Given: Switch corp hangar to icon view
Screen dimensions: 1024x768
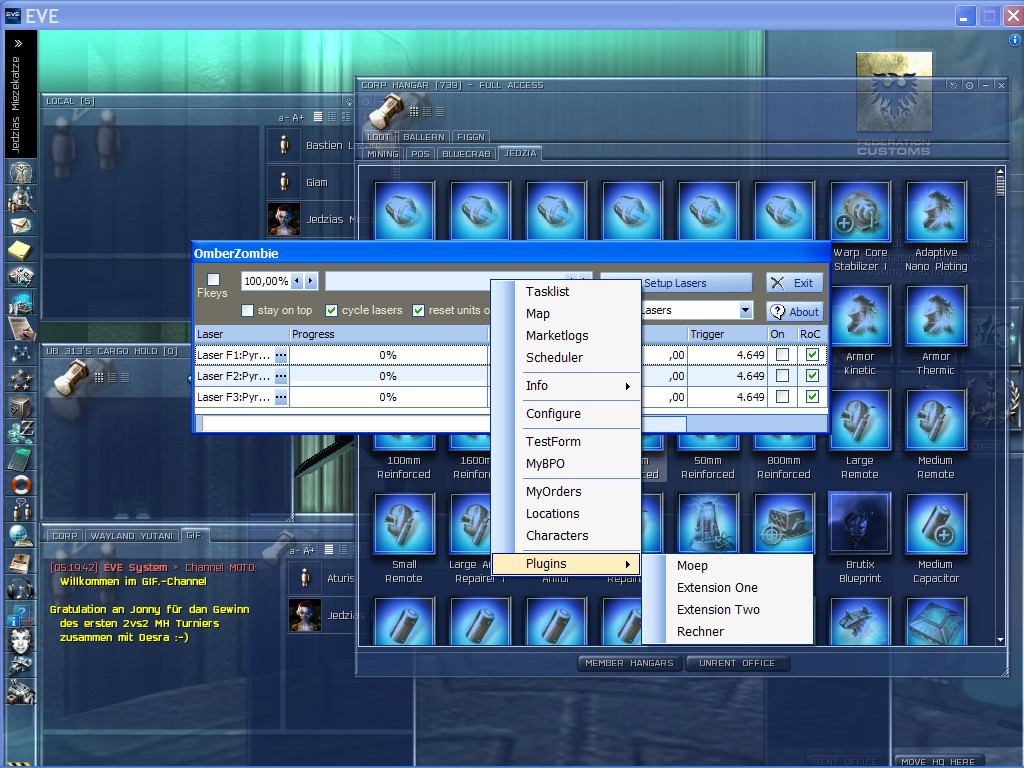Looking at the screenshot, I should pos(413,112).
